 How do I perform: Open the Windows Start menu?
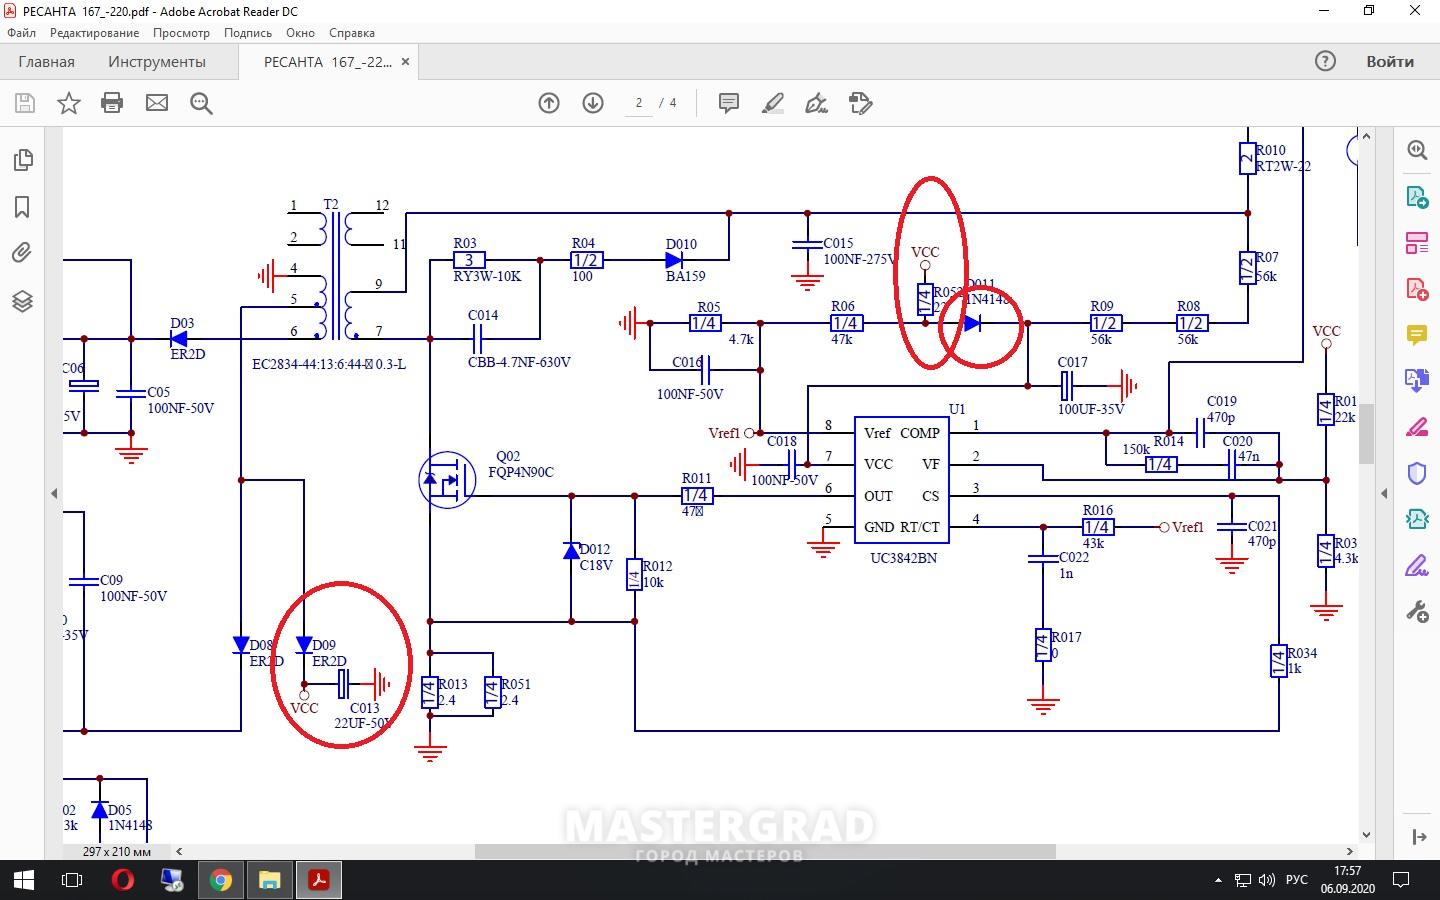pyautogui.click(x=24, y=880)
